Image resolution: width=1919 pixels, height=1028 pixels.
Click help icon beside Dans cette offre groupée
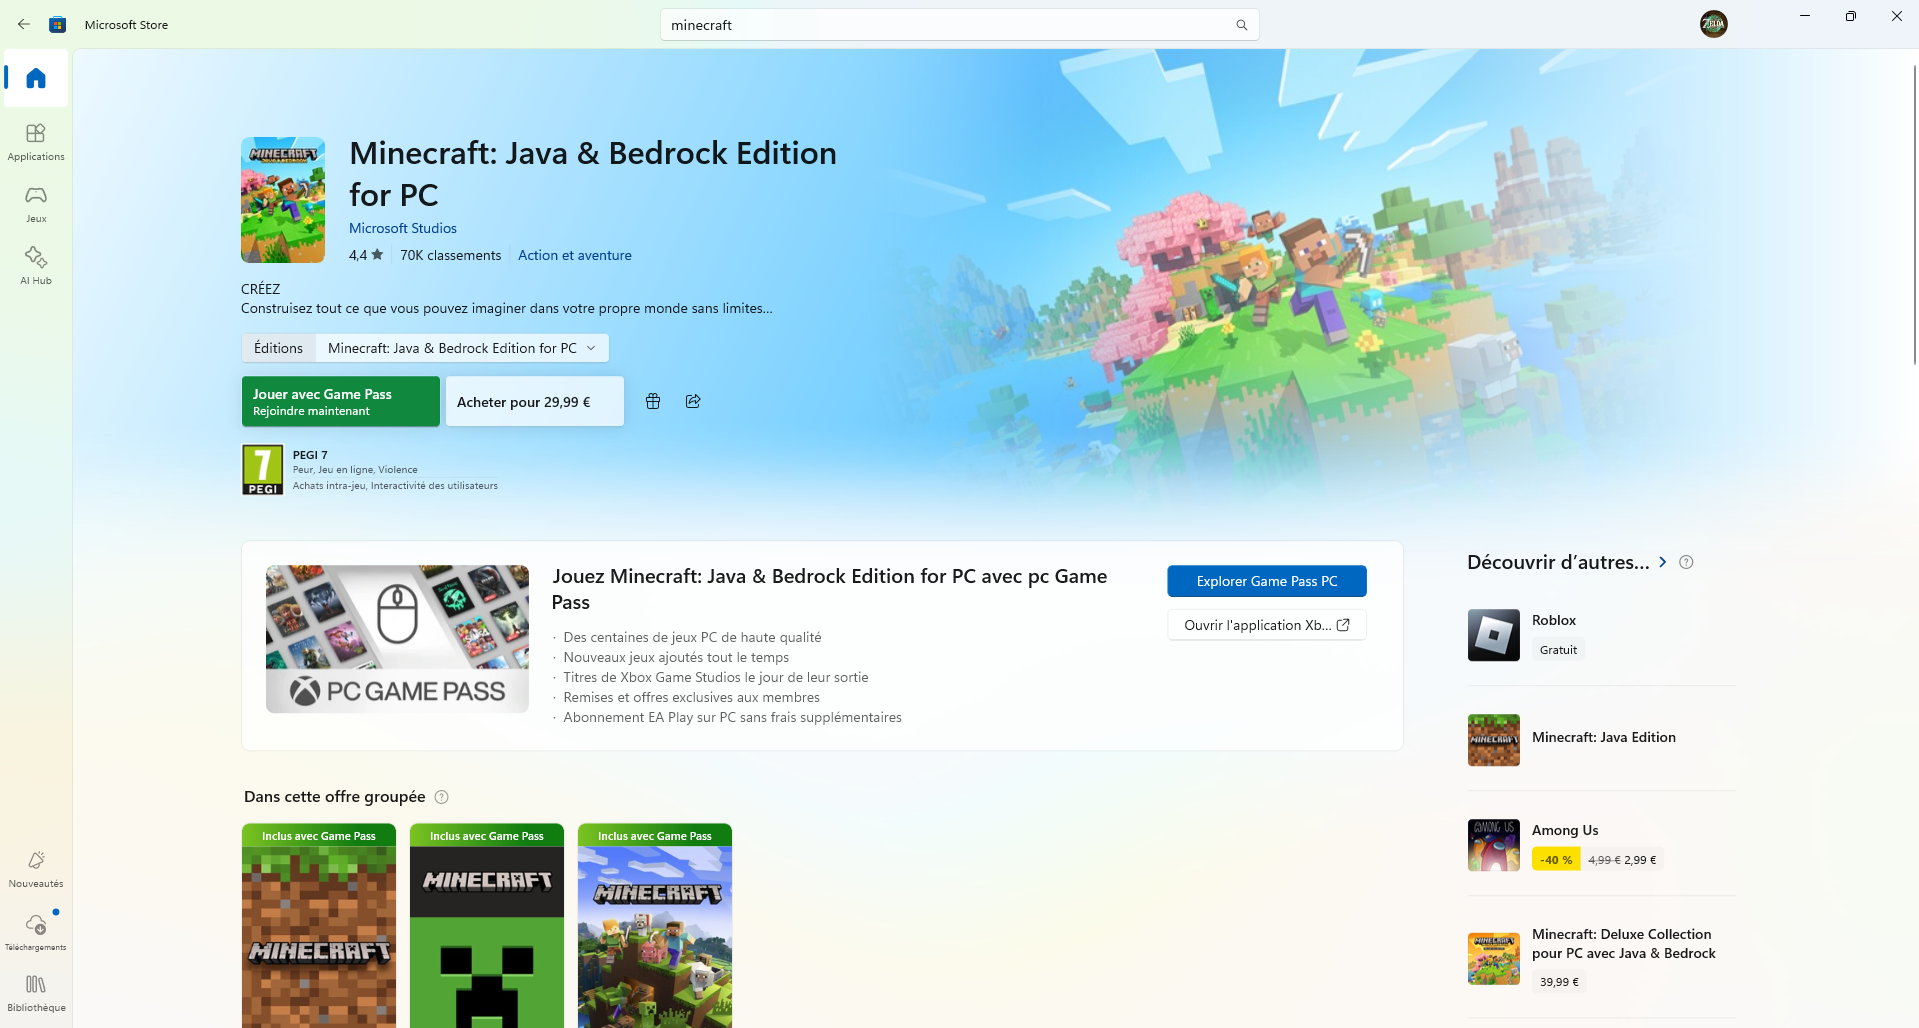pos(442,797)
